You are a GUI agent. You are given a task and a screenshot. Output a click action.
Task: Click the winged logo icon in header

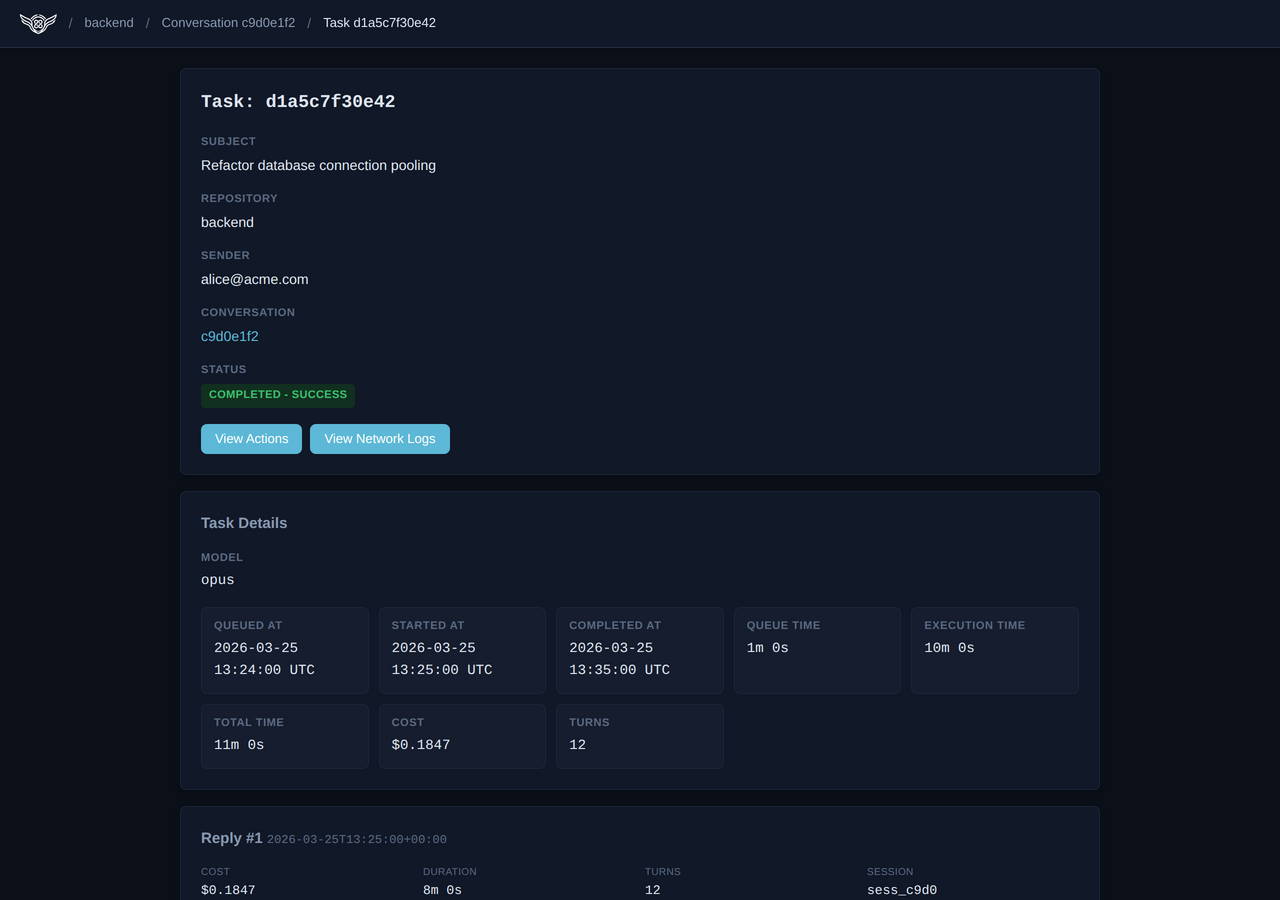[38, 23]
